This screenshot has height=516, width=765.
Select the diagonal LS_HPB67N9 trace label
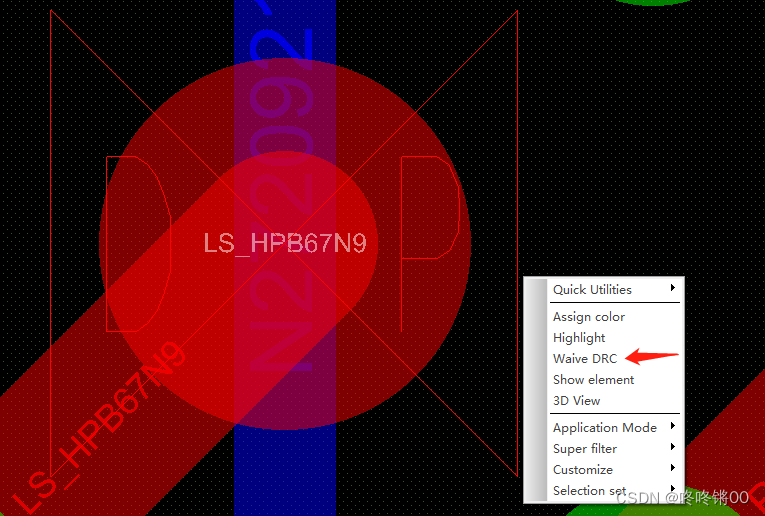[99, 428]
